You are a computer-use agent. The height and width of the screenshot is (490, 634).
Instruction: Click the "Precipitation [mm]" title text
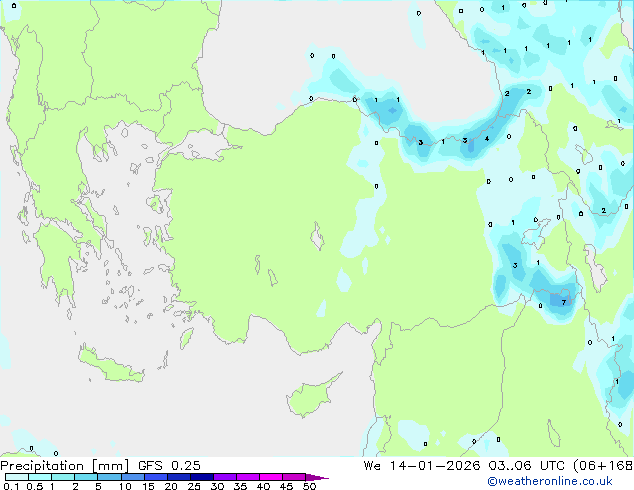click(x=65, y=466)
